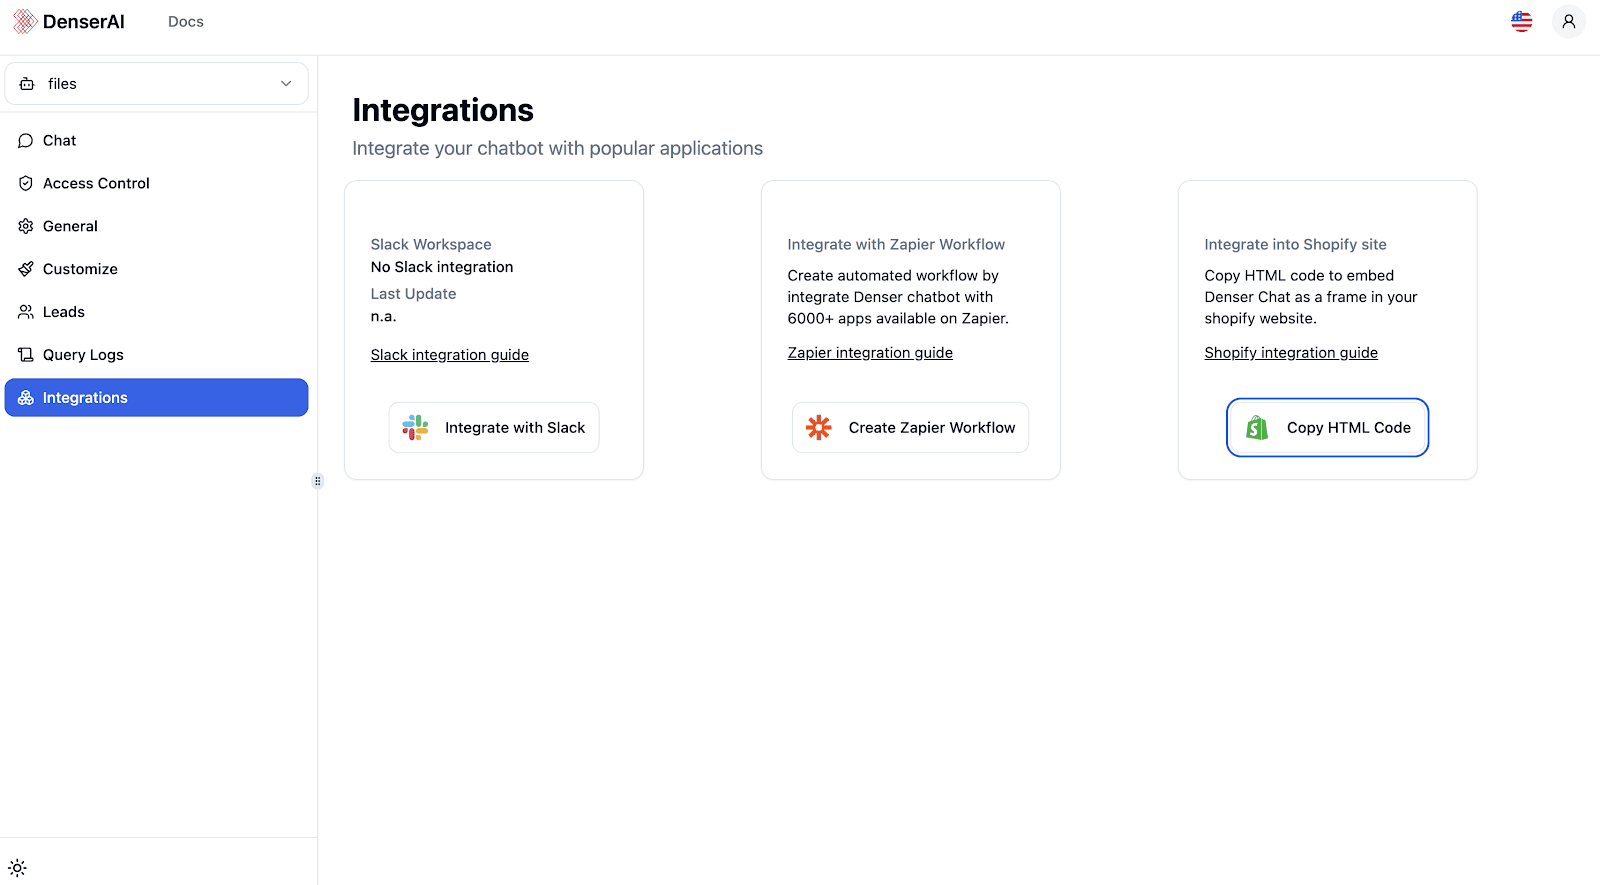Image resolution: width=1600 pixels, height=885 pixels.
Task: Click the 'Slack Workspace' label
Action: (x=431, y=245)
